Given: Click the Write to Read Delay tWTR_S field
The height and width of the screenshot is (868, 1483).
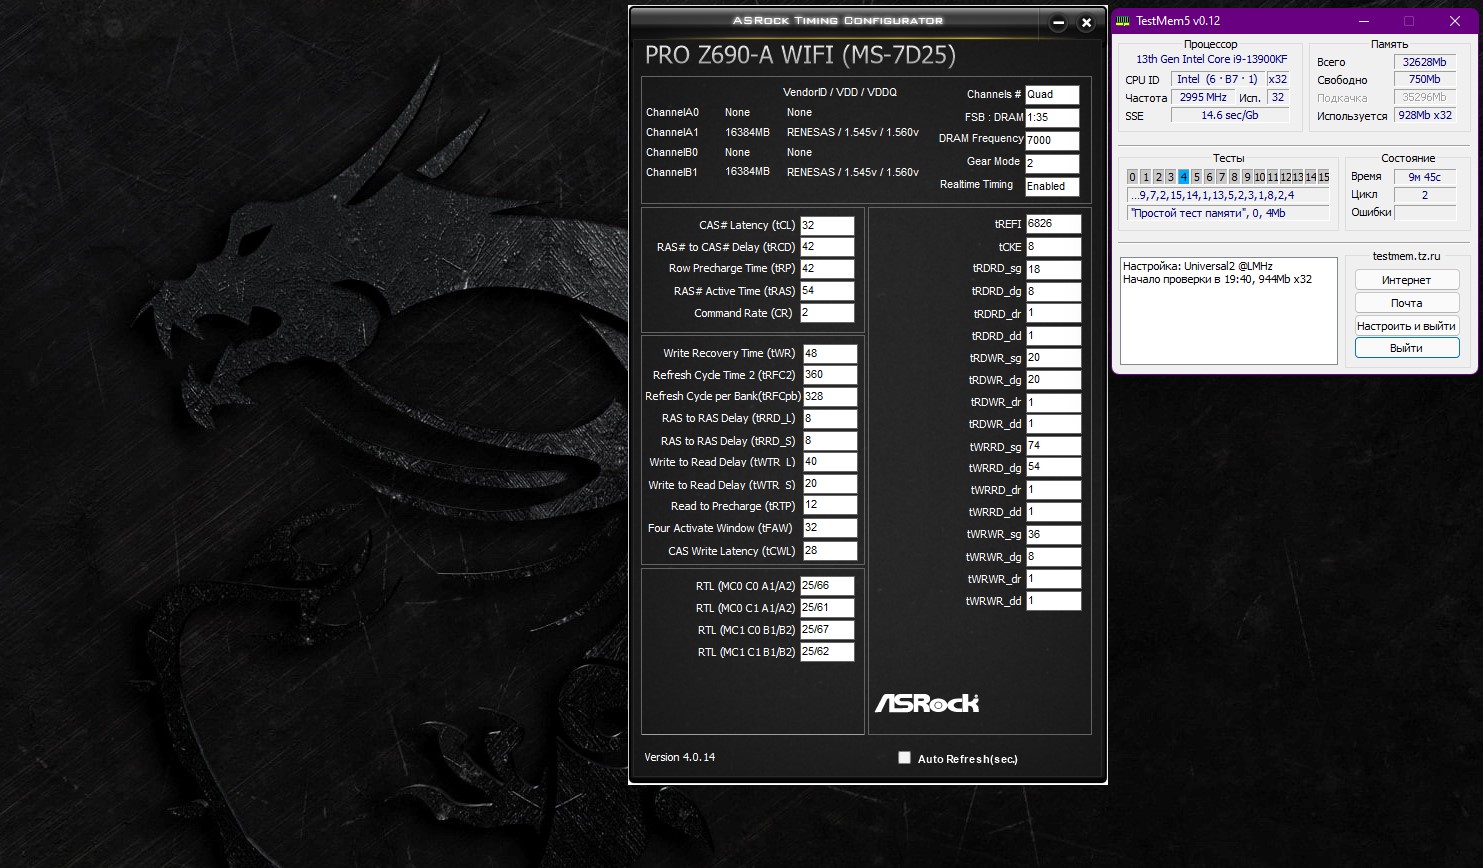Looking at the screenshot, I should tap(830, 484).
